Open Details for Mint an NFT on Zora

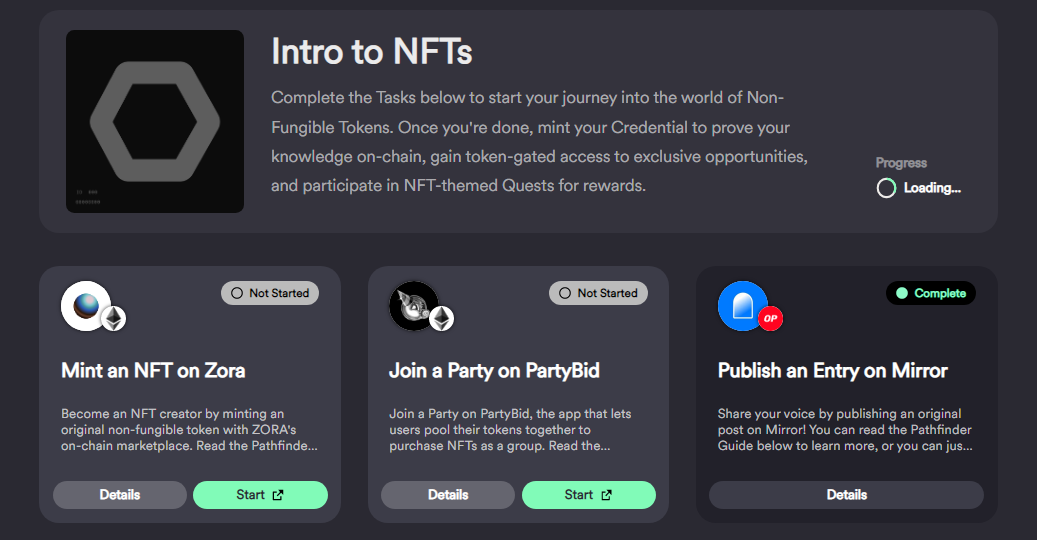(x=120, y=495)
